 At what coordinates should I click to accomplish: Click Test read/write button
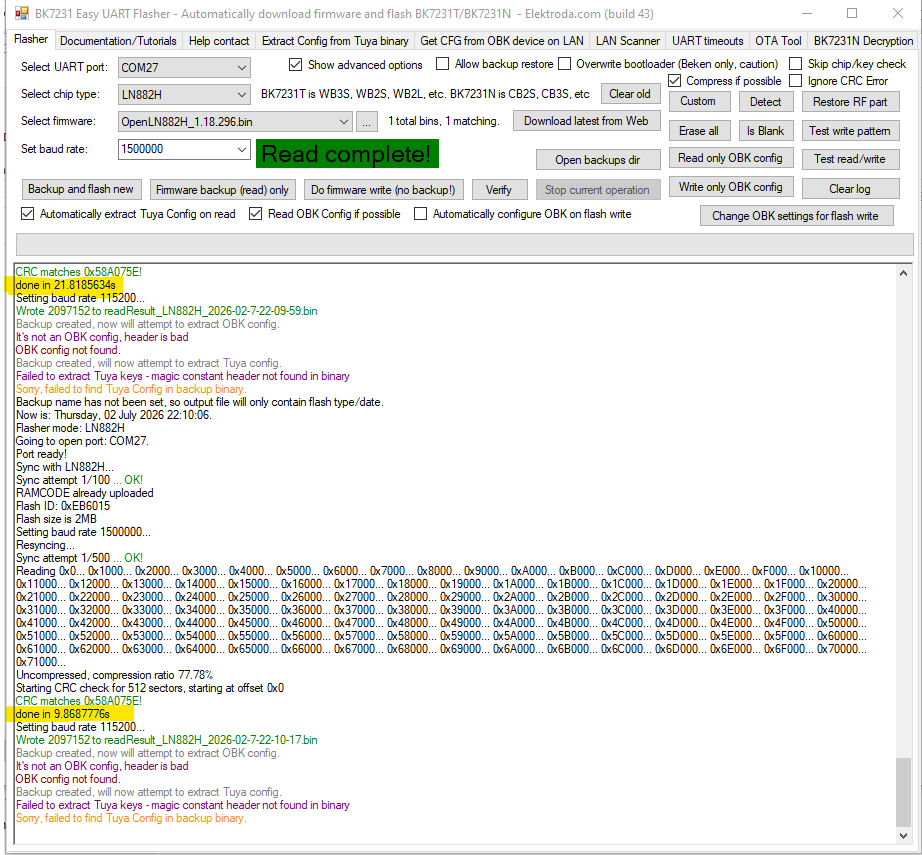click(850, 159)
